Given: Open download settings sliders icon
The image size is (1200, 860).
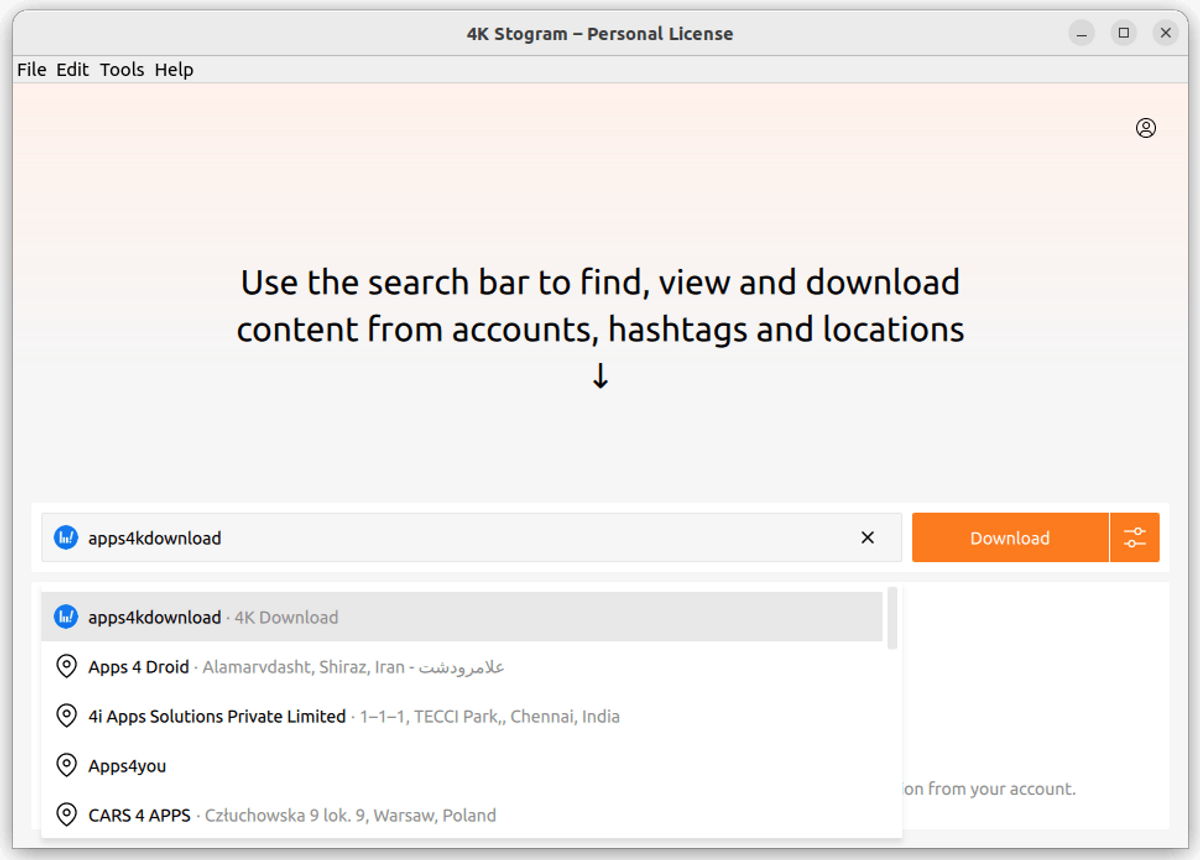Looking at the screenshot, I should [x=1135, y=538].
